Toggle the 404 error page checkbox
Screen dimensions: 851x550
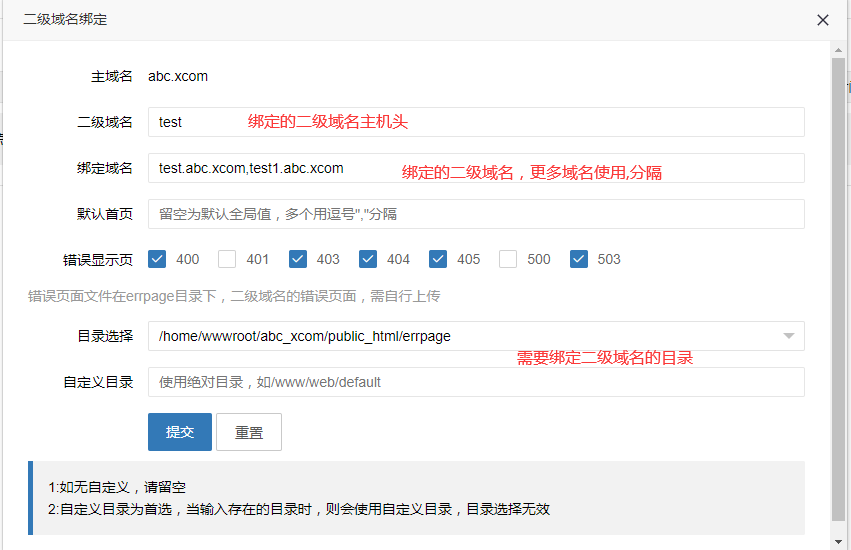click(x=368, y=259)
